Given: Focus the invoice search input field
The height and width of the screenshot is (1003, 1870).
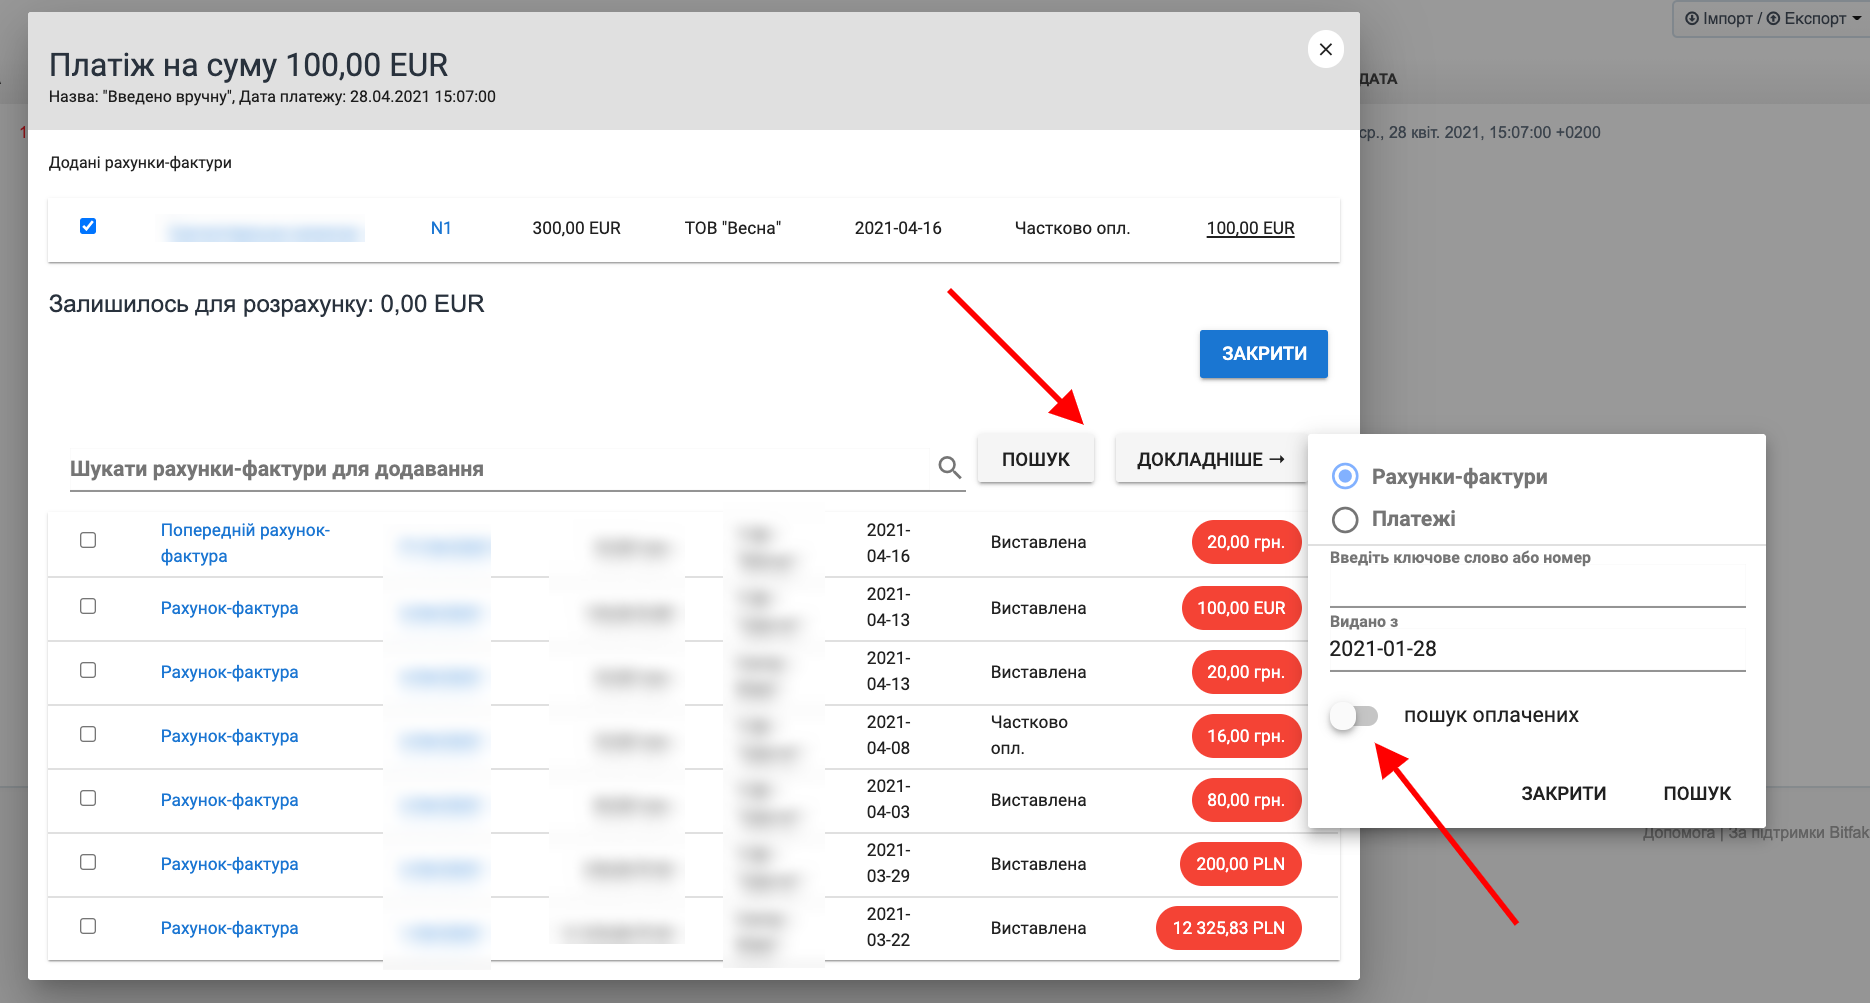Looking at the screenshot, I should pyautogui.click(x=500, y=469).
